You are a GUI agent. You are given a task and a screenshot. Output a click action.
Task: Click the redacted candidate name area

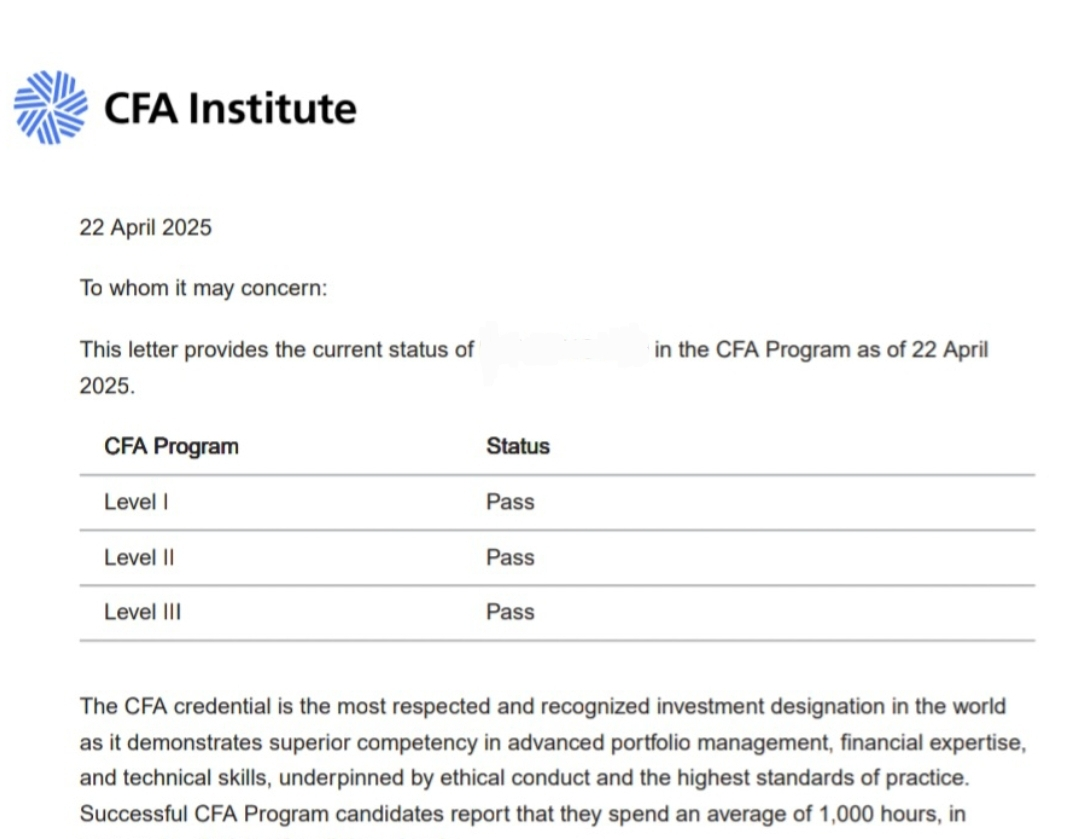click(565, 349)
